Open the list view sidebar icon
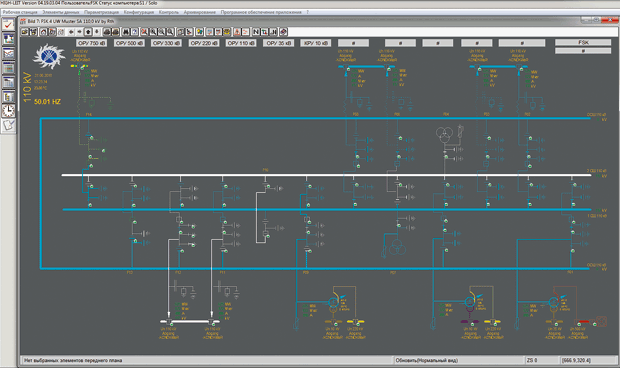This screenshot has height=368, width=620. pos(8,96)
